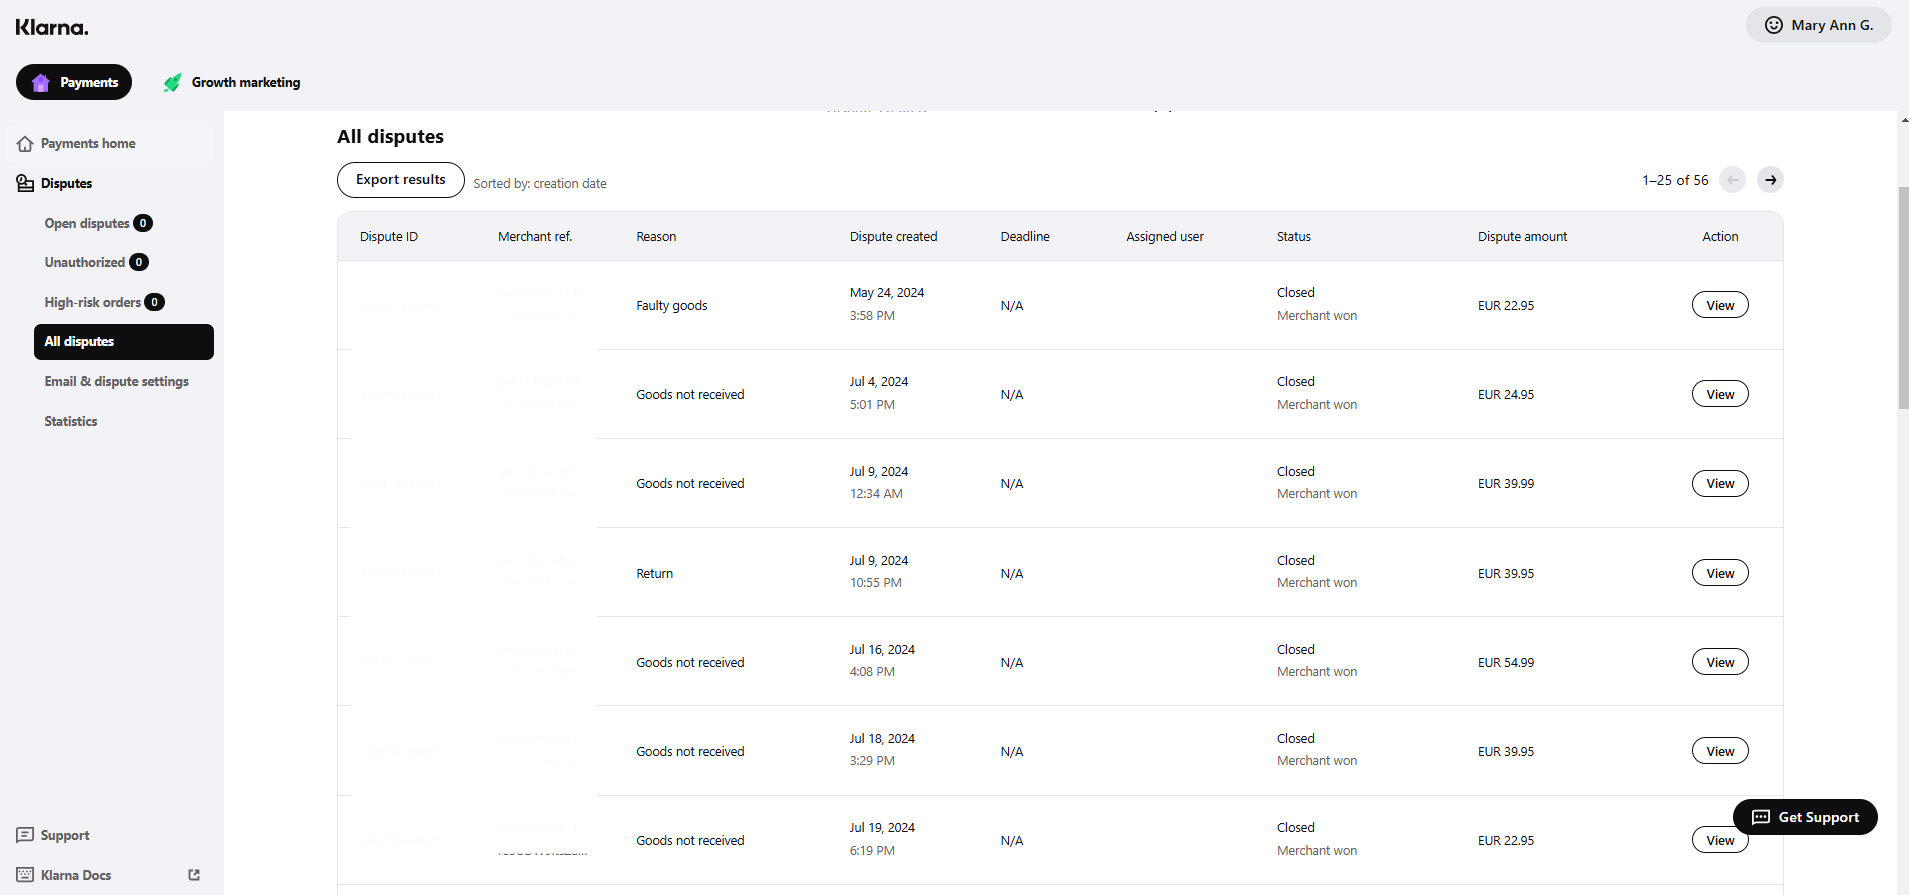Click the Disputes section icon
The image size is (1909, 895).
point(25,183)
